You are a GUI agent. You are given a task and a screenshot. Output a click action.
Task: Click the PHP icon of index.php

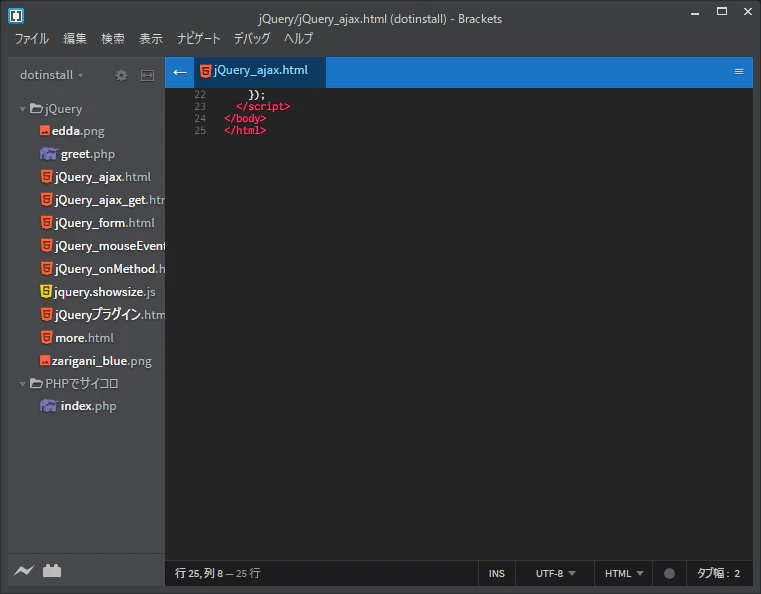pyautogui.click(x=49, y=406)
